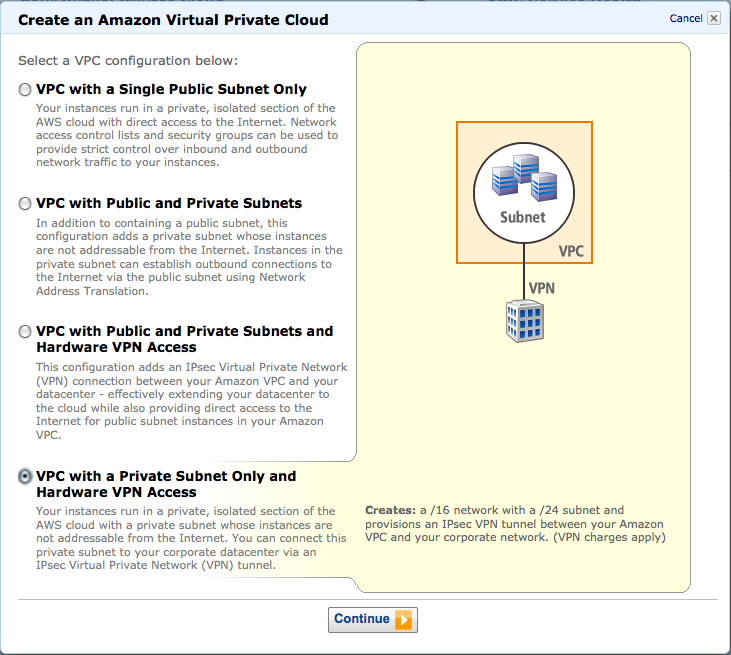Click the Subnet servers icon in the diagram
The image size is (731, 655).
coord(524,178)
